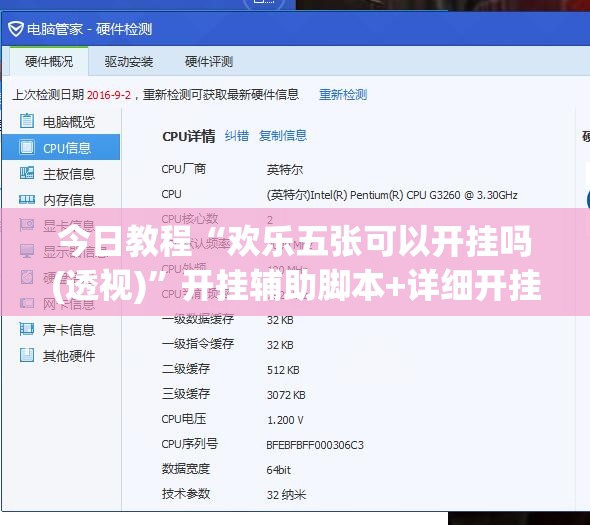Click the CPU信息 chip icon

pyautogui.click(x=27, y=147)
